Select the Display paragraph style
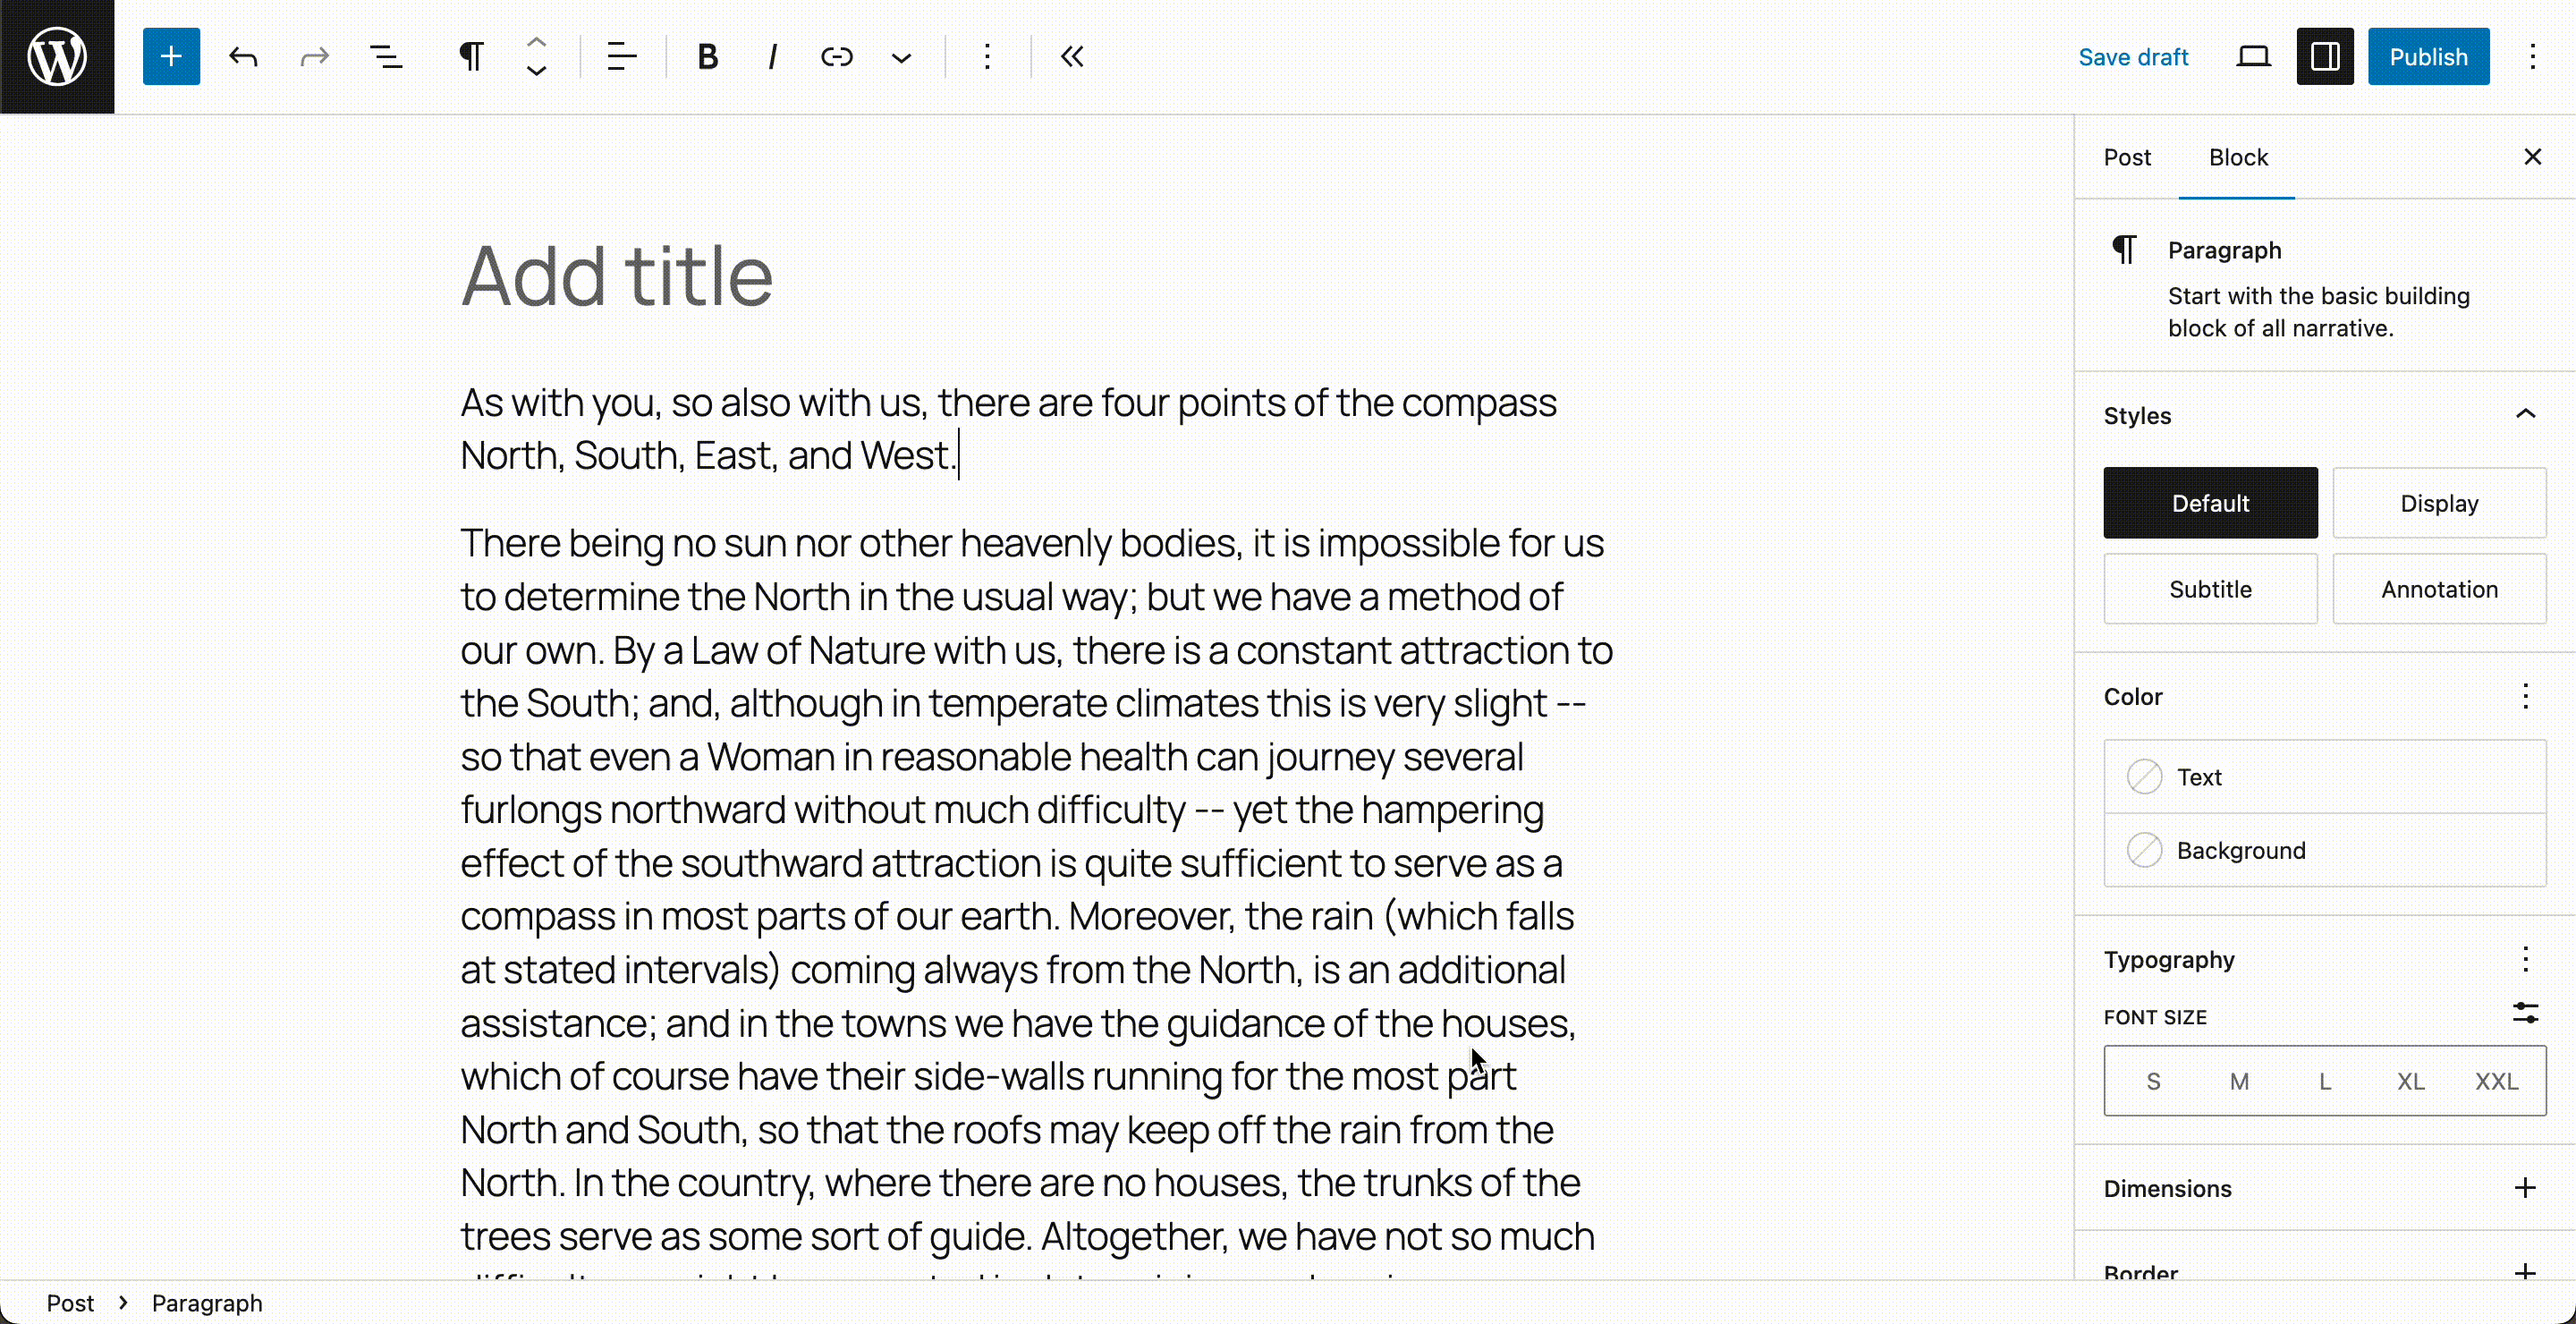 pos(2438,503)
